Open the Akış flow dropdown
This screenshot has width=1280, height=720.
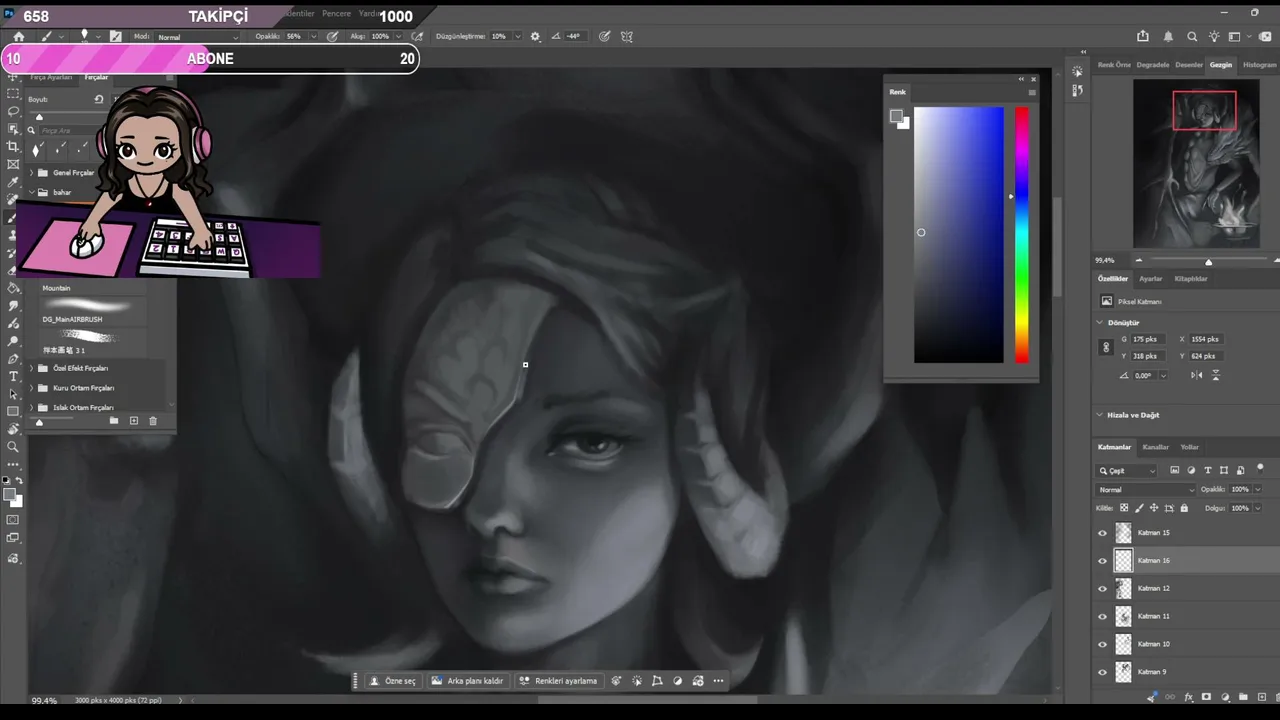399,36
